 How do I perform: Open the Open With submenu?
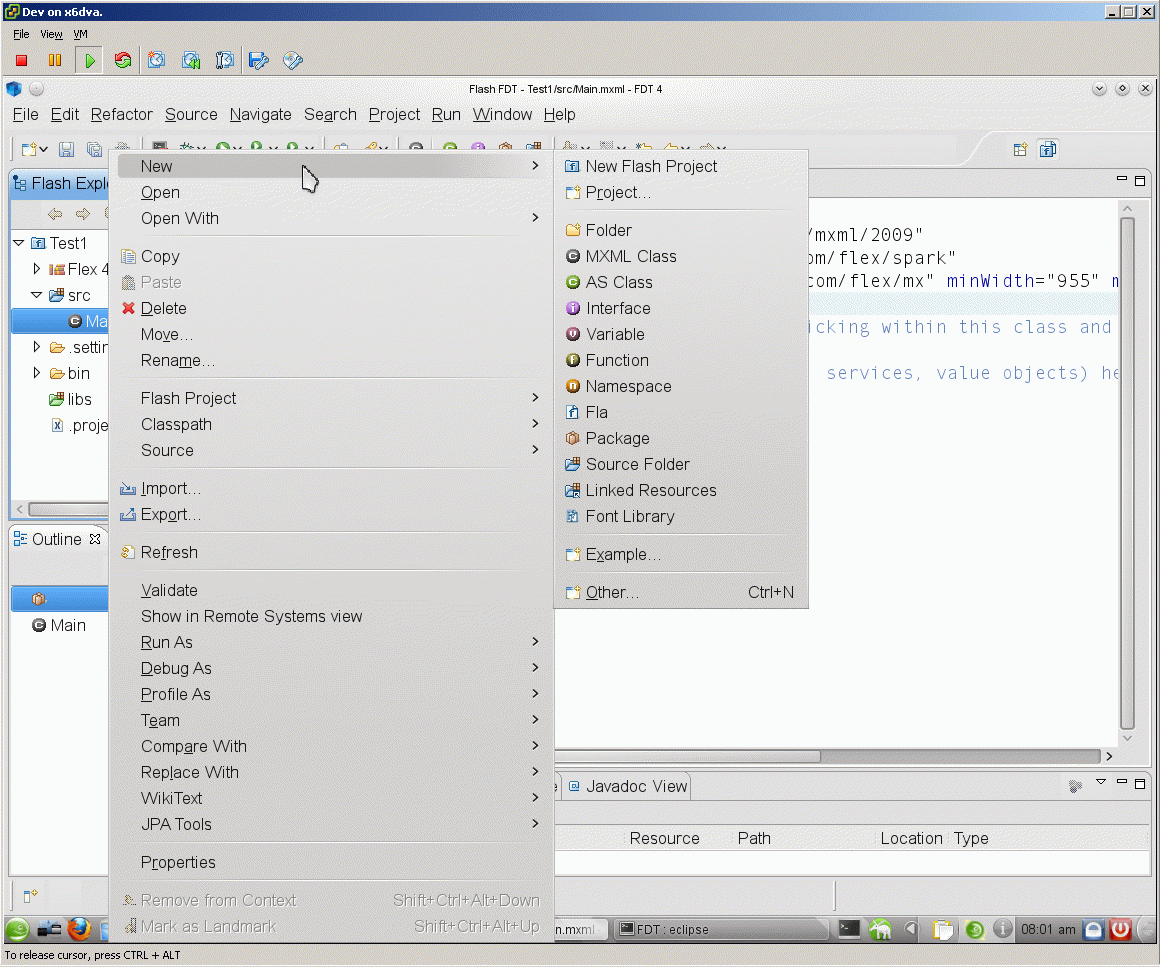coord(331,218)
